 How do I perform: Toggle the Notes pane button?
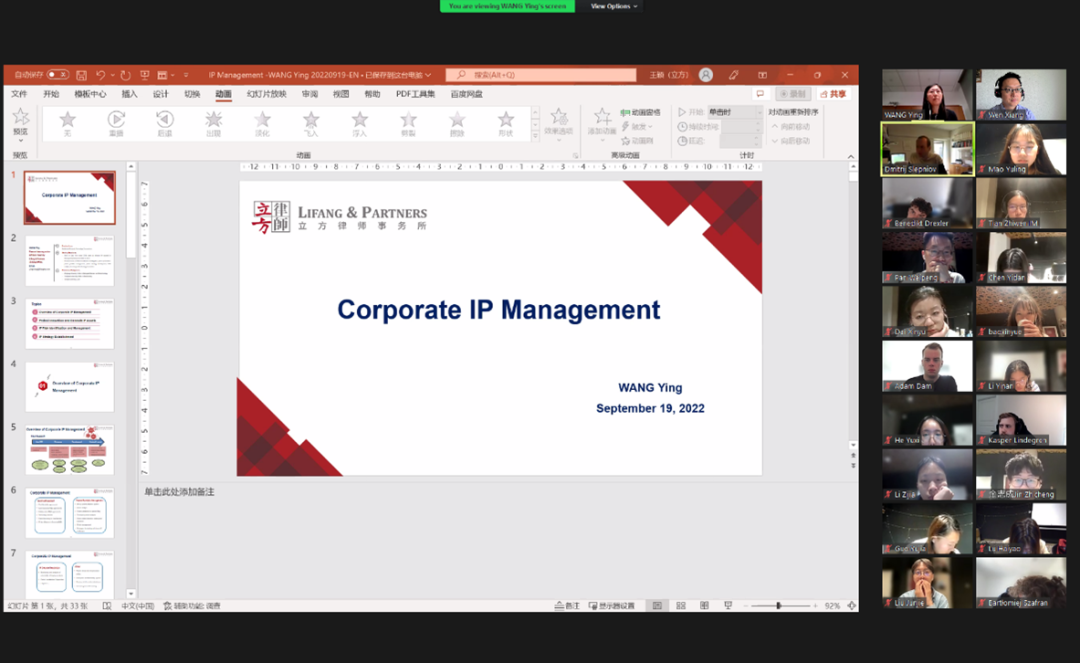pos(566,606)
